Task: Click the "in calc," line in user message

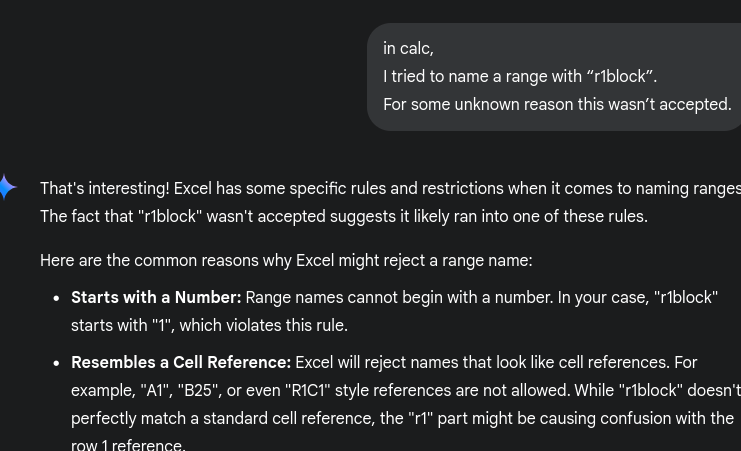Action: click(x=408, y=49)
